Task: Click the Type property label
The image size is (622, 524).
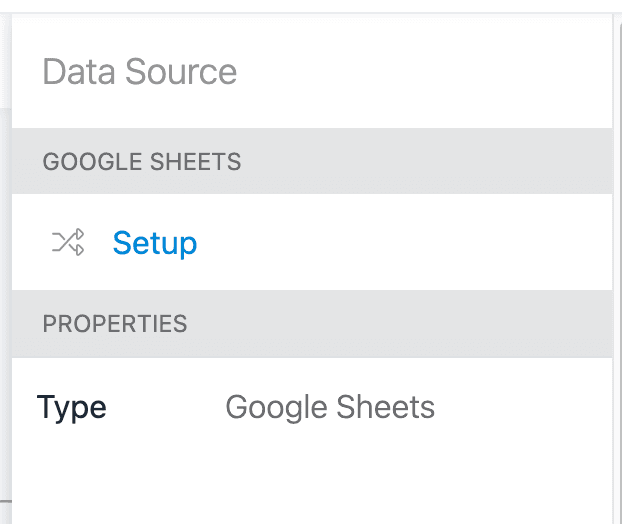Action: point(72,408)
